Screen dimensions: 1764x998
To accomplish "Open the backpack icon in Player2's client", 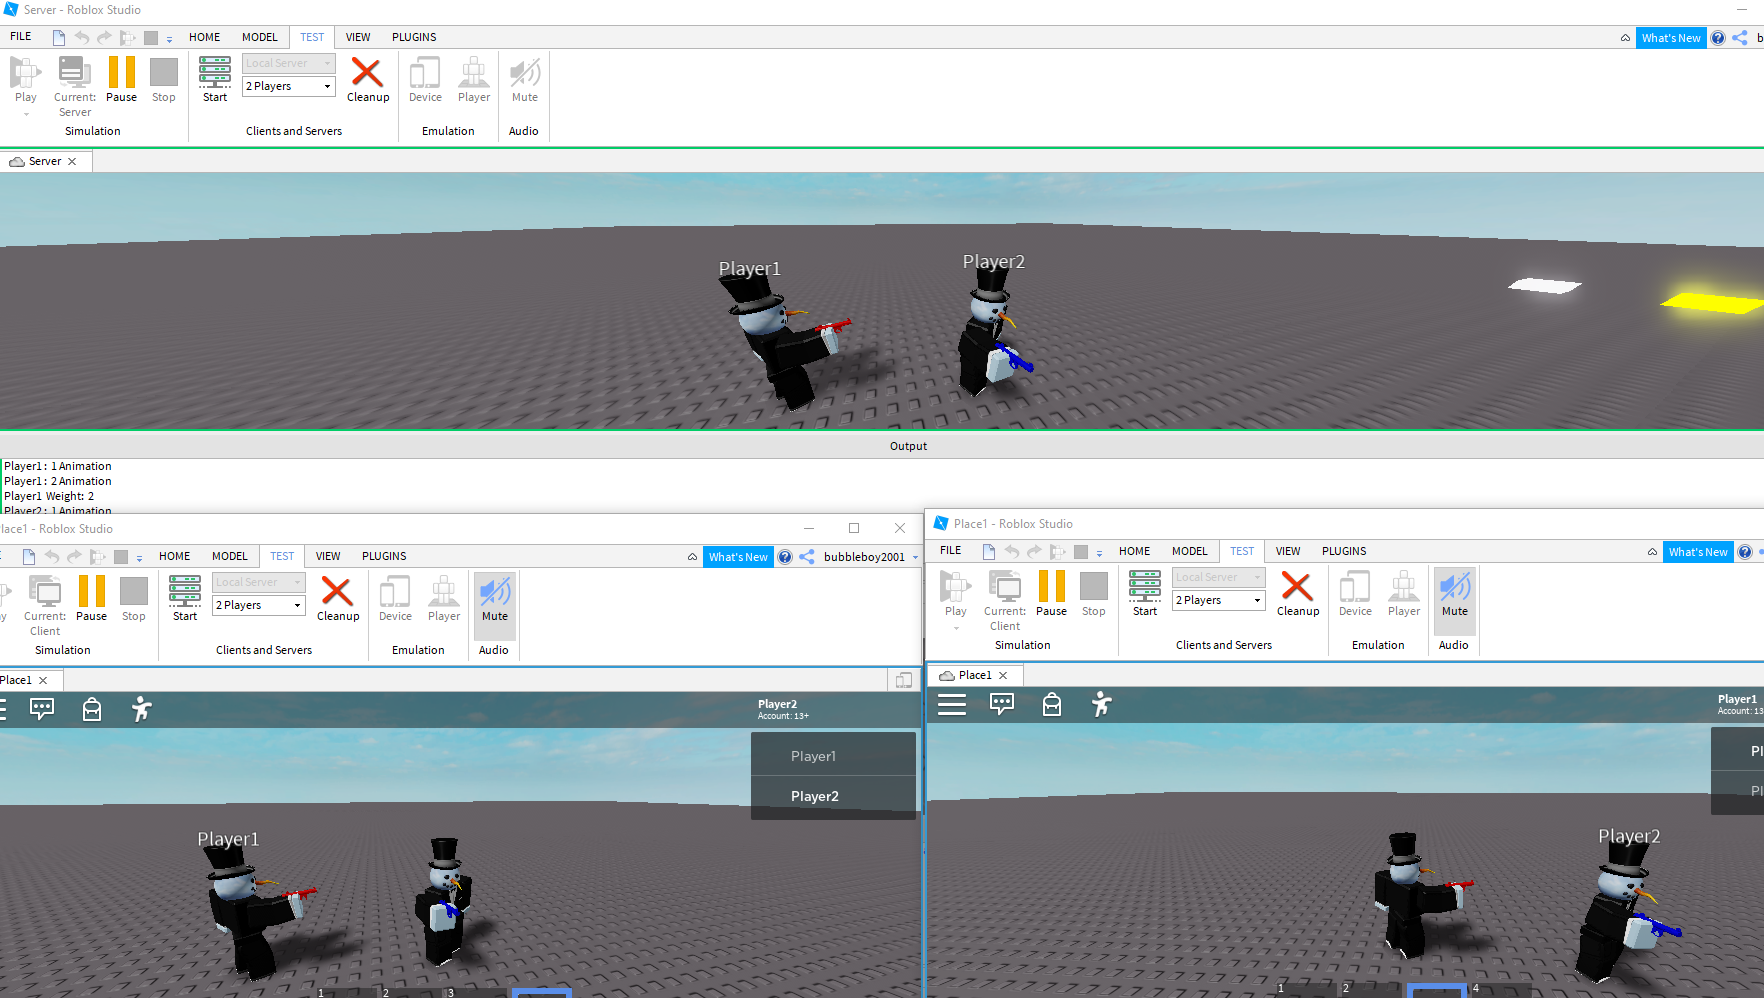I will pyautogui.click(x=92, y=709).
